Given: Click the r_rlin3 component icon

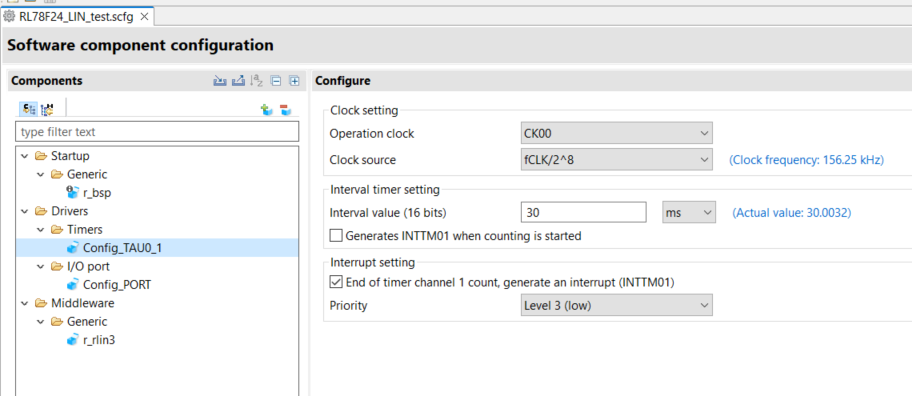Looking at the screenshot, I should click(73, 340).
